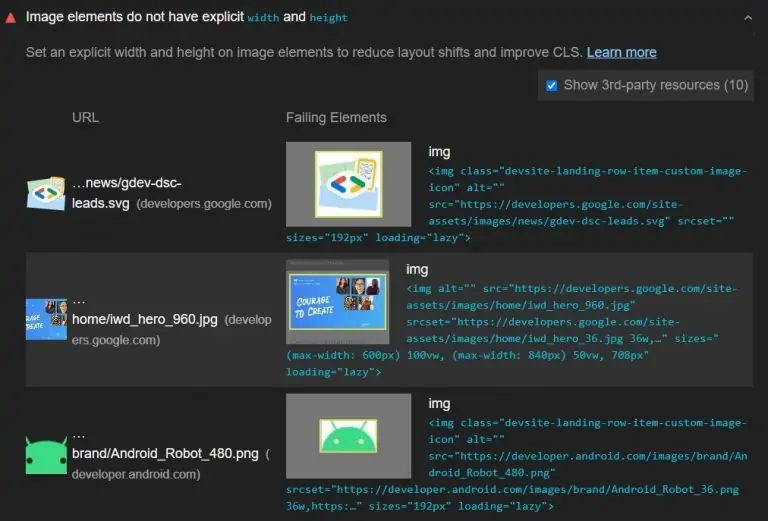Screen dimensions: 768x521
Task: Select the Failing Elements column header
Action: pyautogui.click(x=336, y=118)
